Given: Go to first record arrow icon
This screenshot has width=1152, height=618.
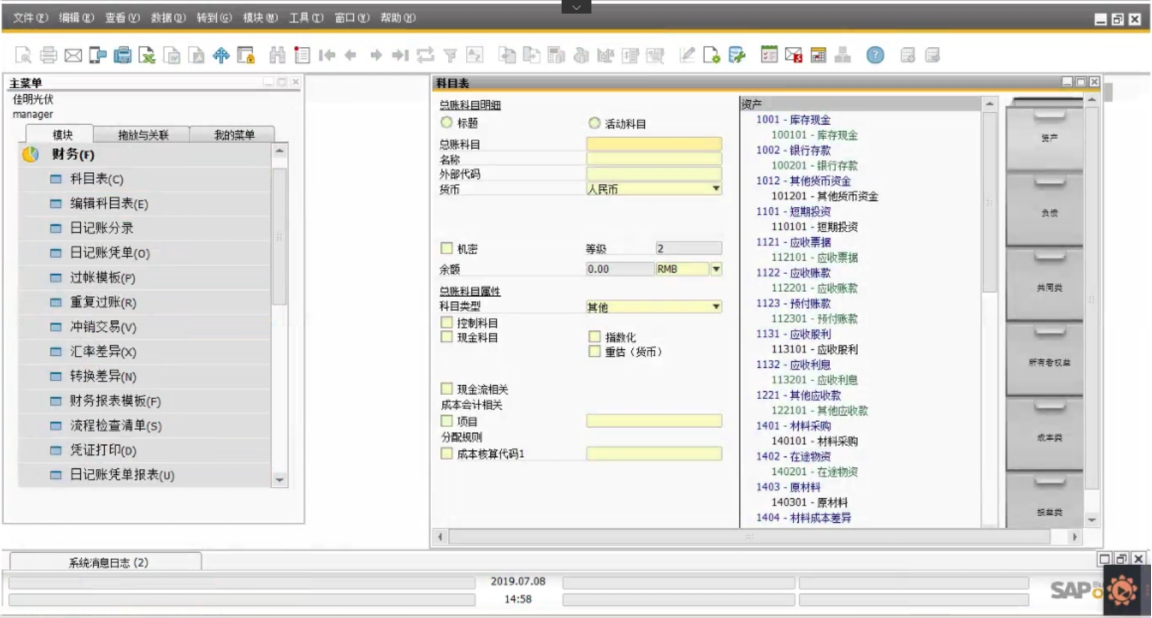Looking at the screenshot, I should 327,55.
